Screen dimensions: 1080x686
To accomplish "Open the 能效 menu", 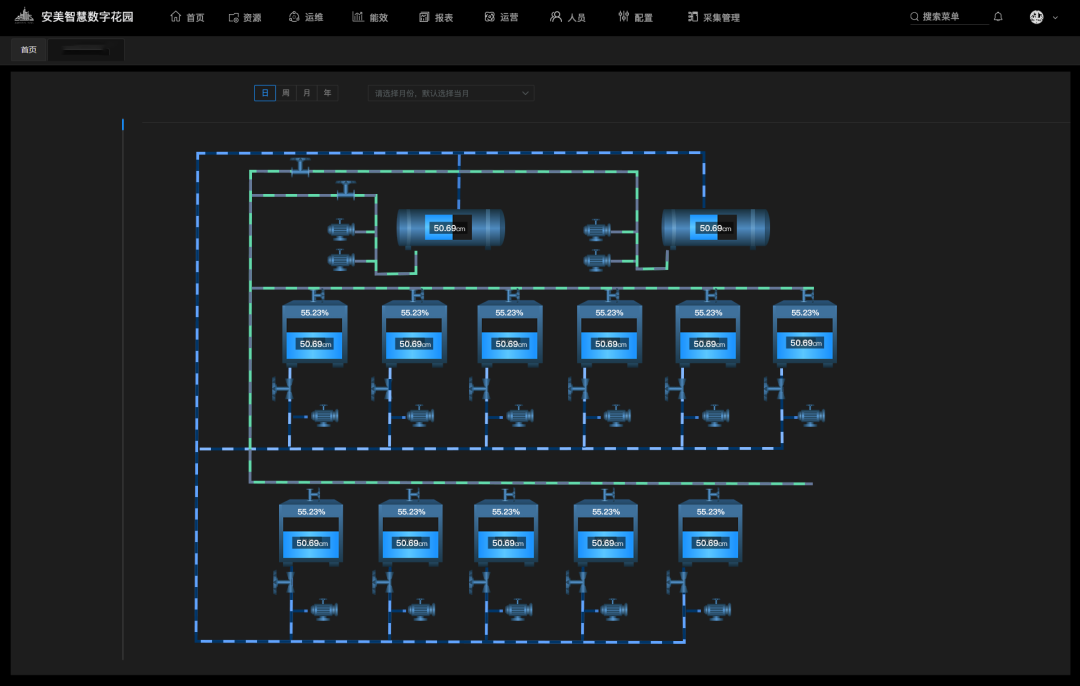I will 370,17.
